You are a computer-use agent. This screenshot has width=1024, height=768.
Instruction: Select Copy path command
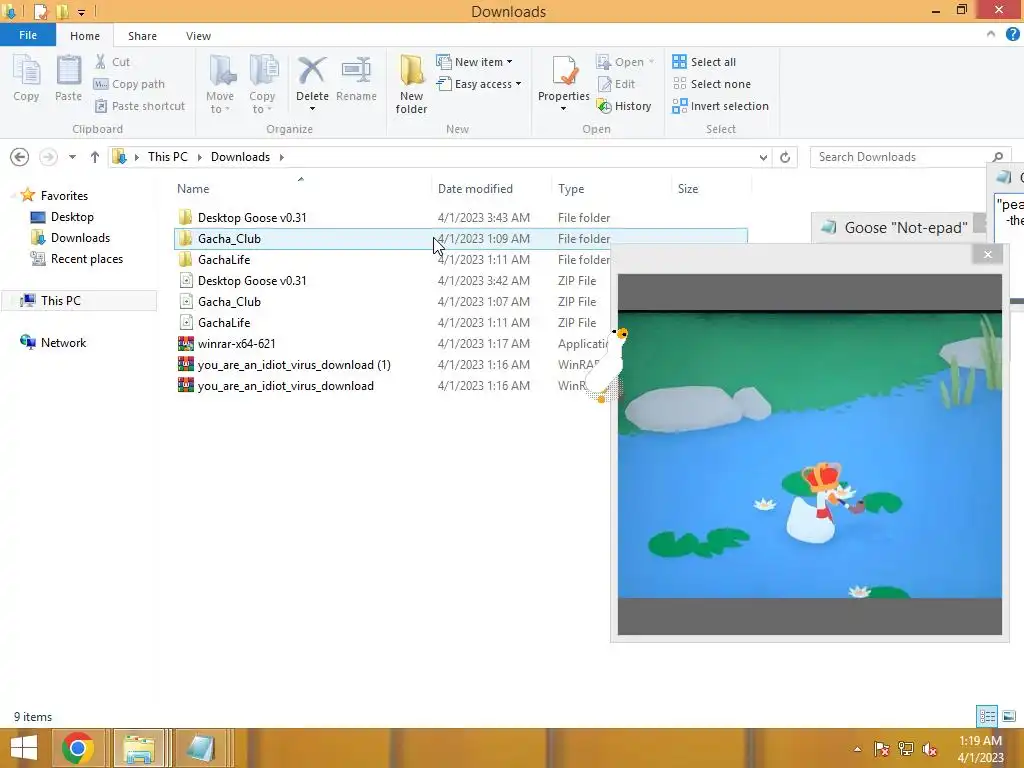pos(129,84)
